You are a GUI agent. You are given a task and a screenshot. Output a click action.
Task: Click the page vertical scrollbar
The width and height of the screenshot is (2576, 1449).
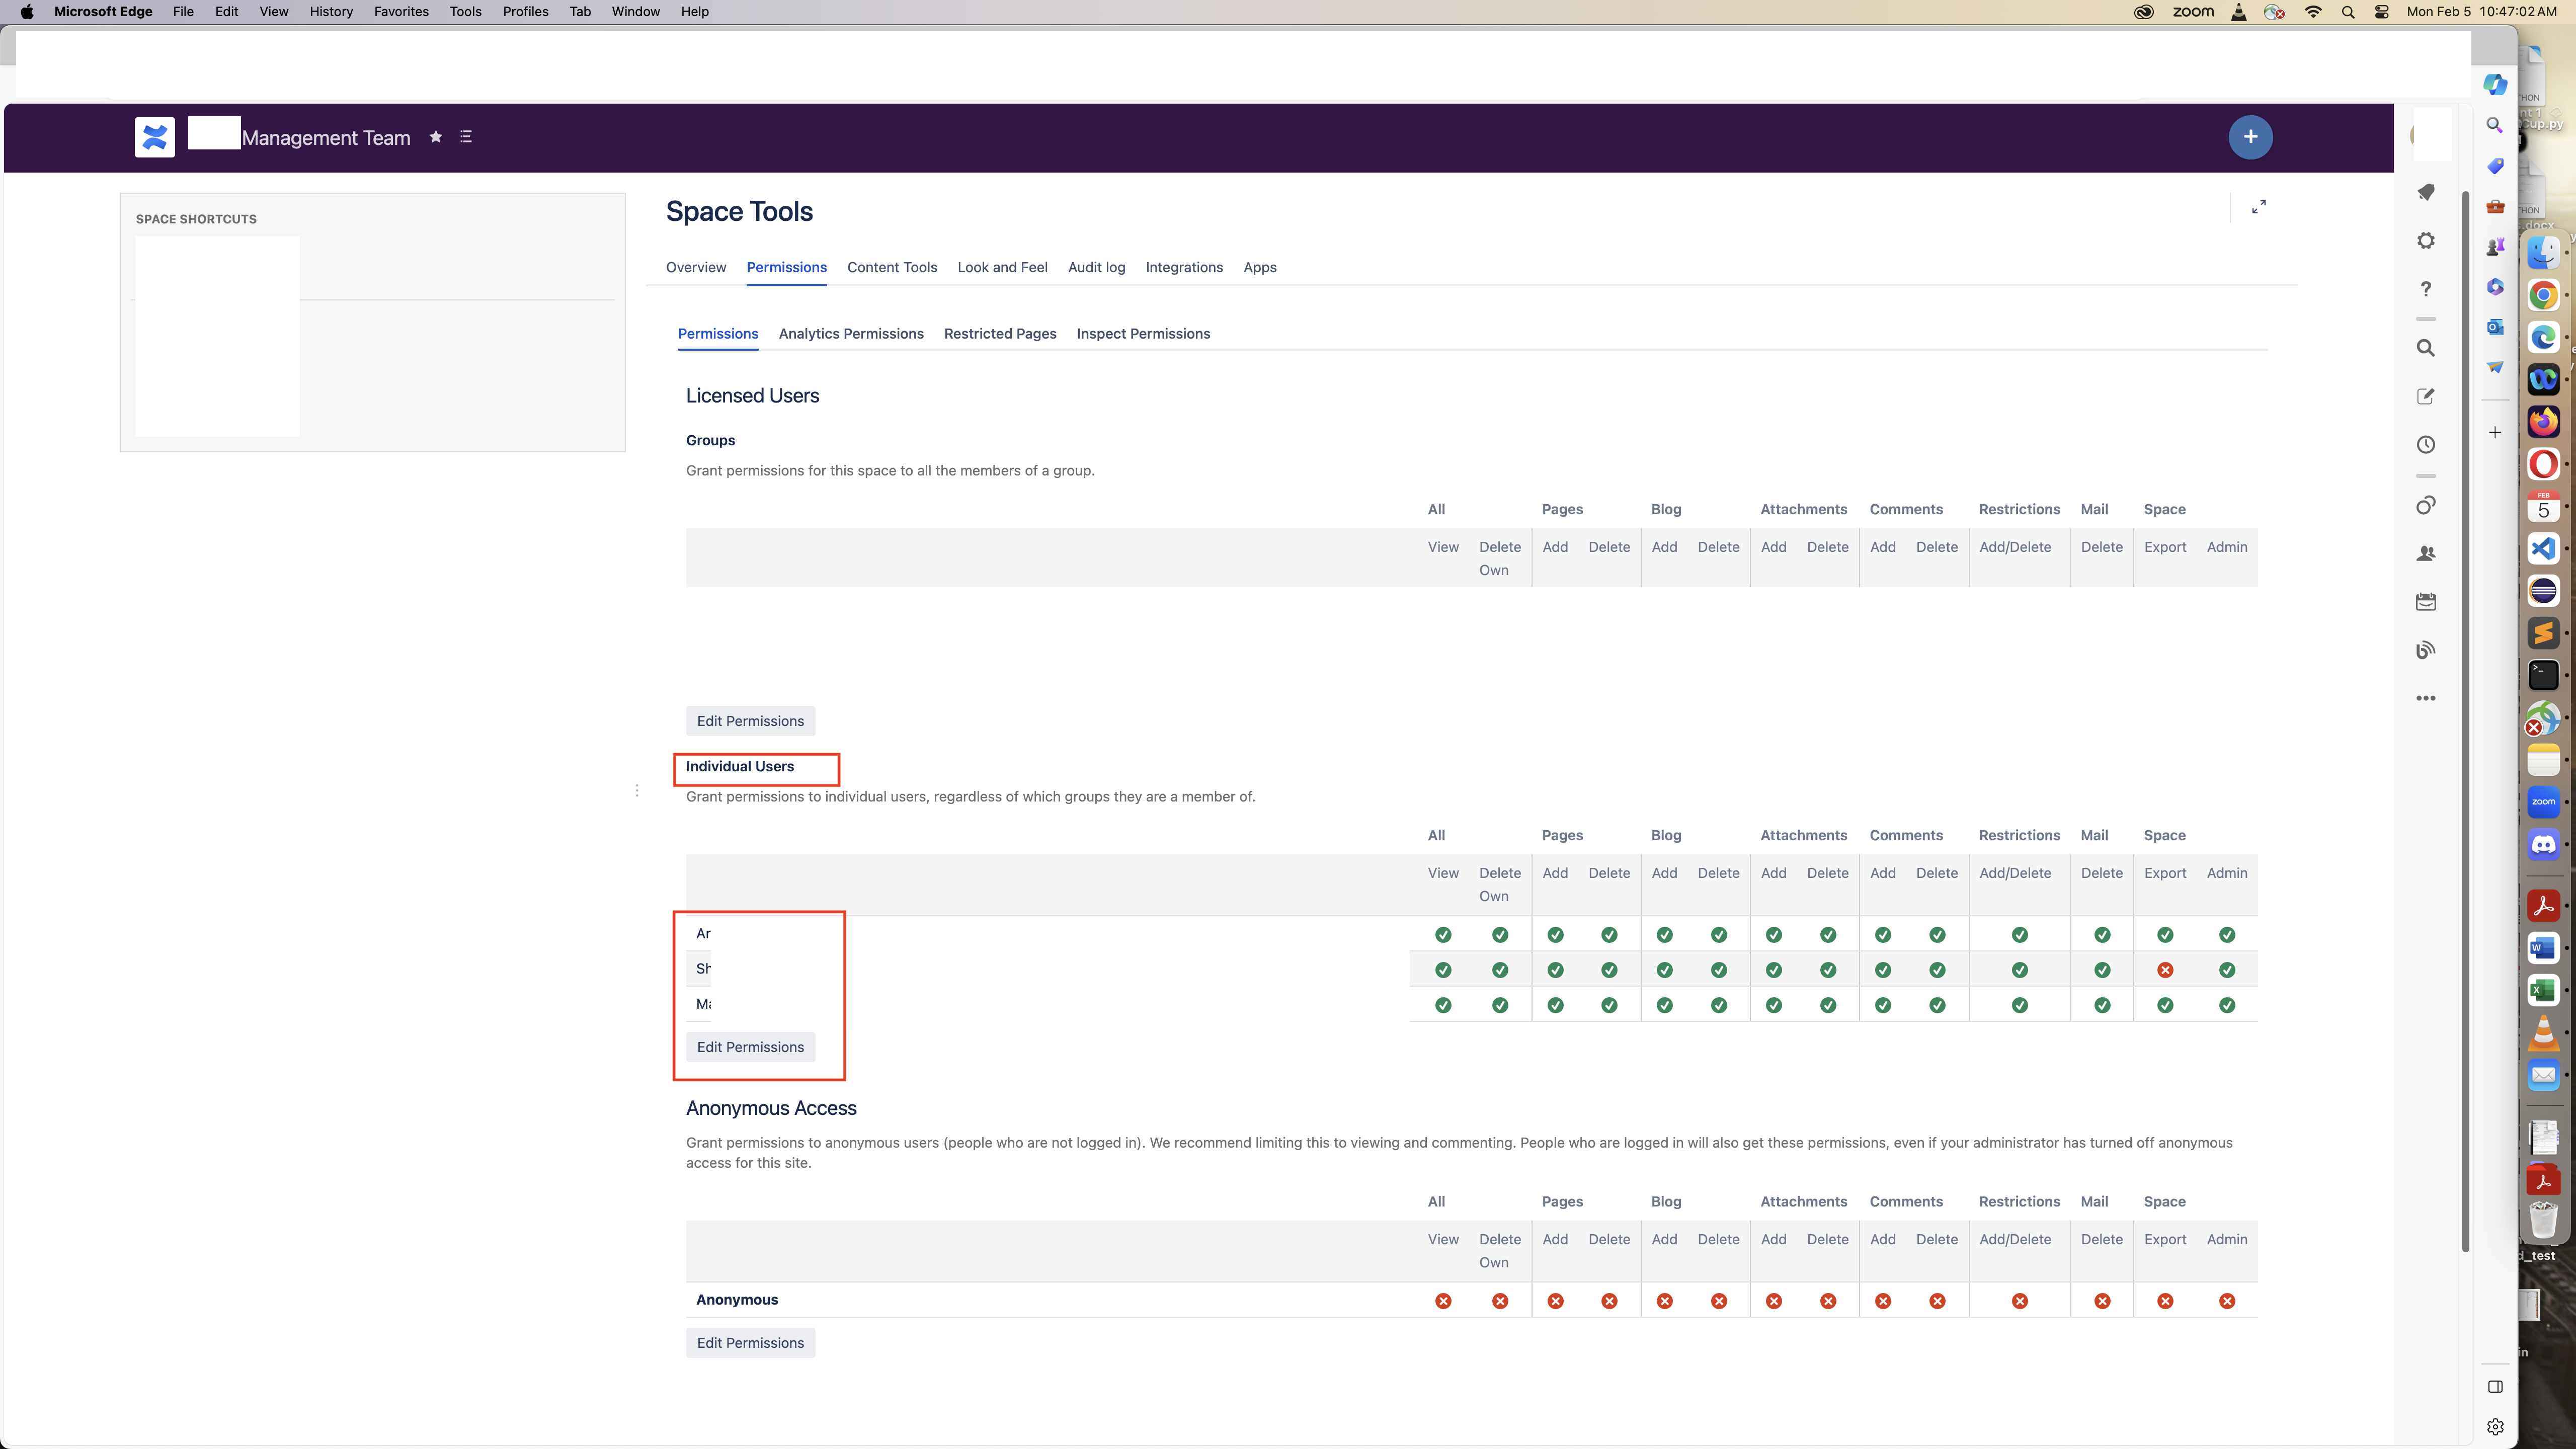[x=2465, y=700]
